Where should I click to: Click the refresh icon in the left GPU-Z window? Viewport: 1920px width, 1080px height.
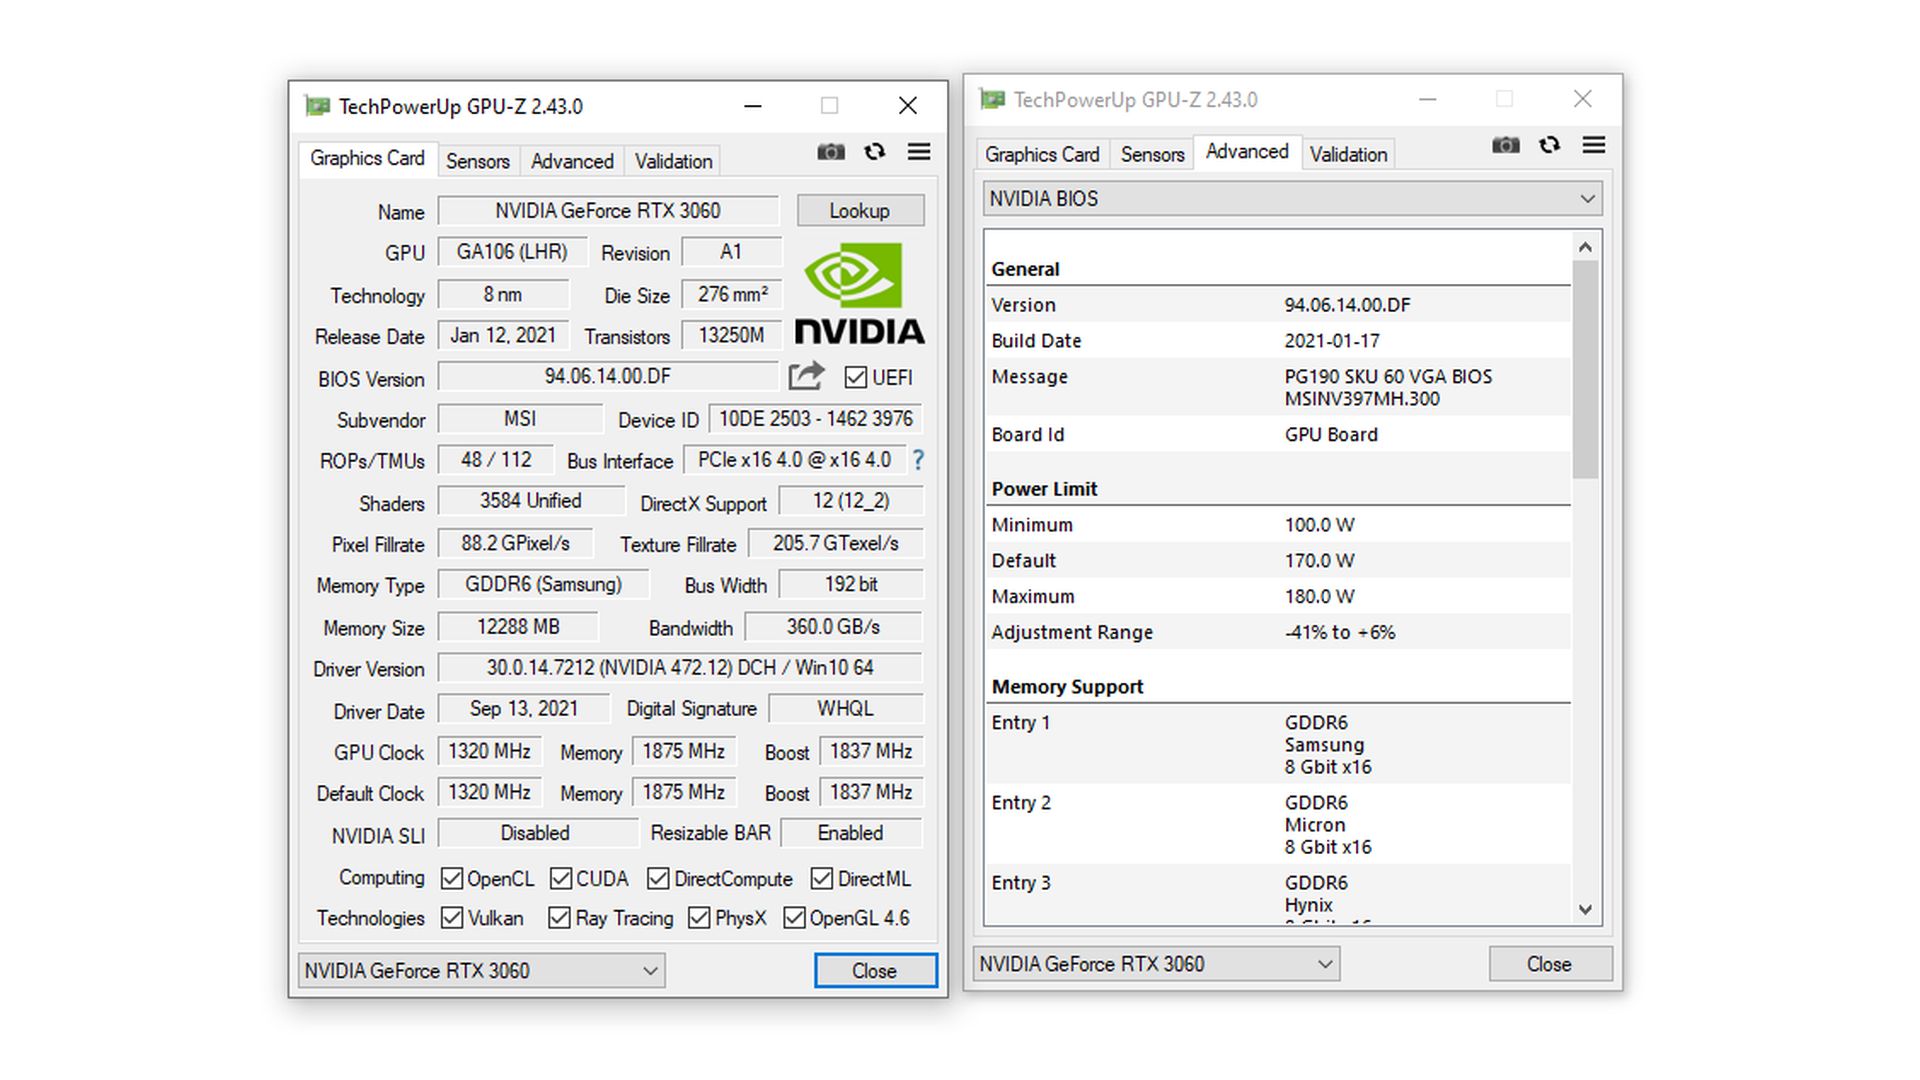click(875, 152)
